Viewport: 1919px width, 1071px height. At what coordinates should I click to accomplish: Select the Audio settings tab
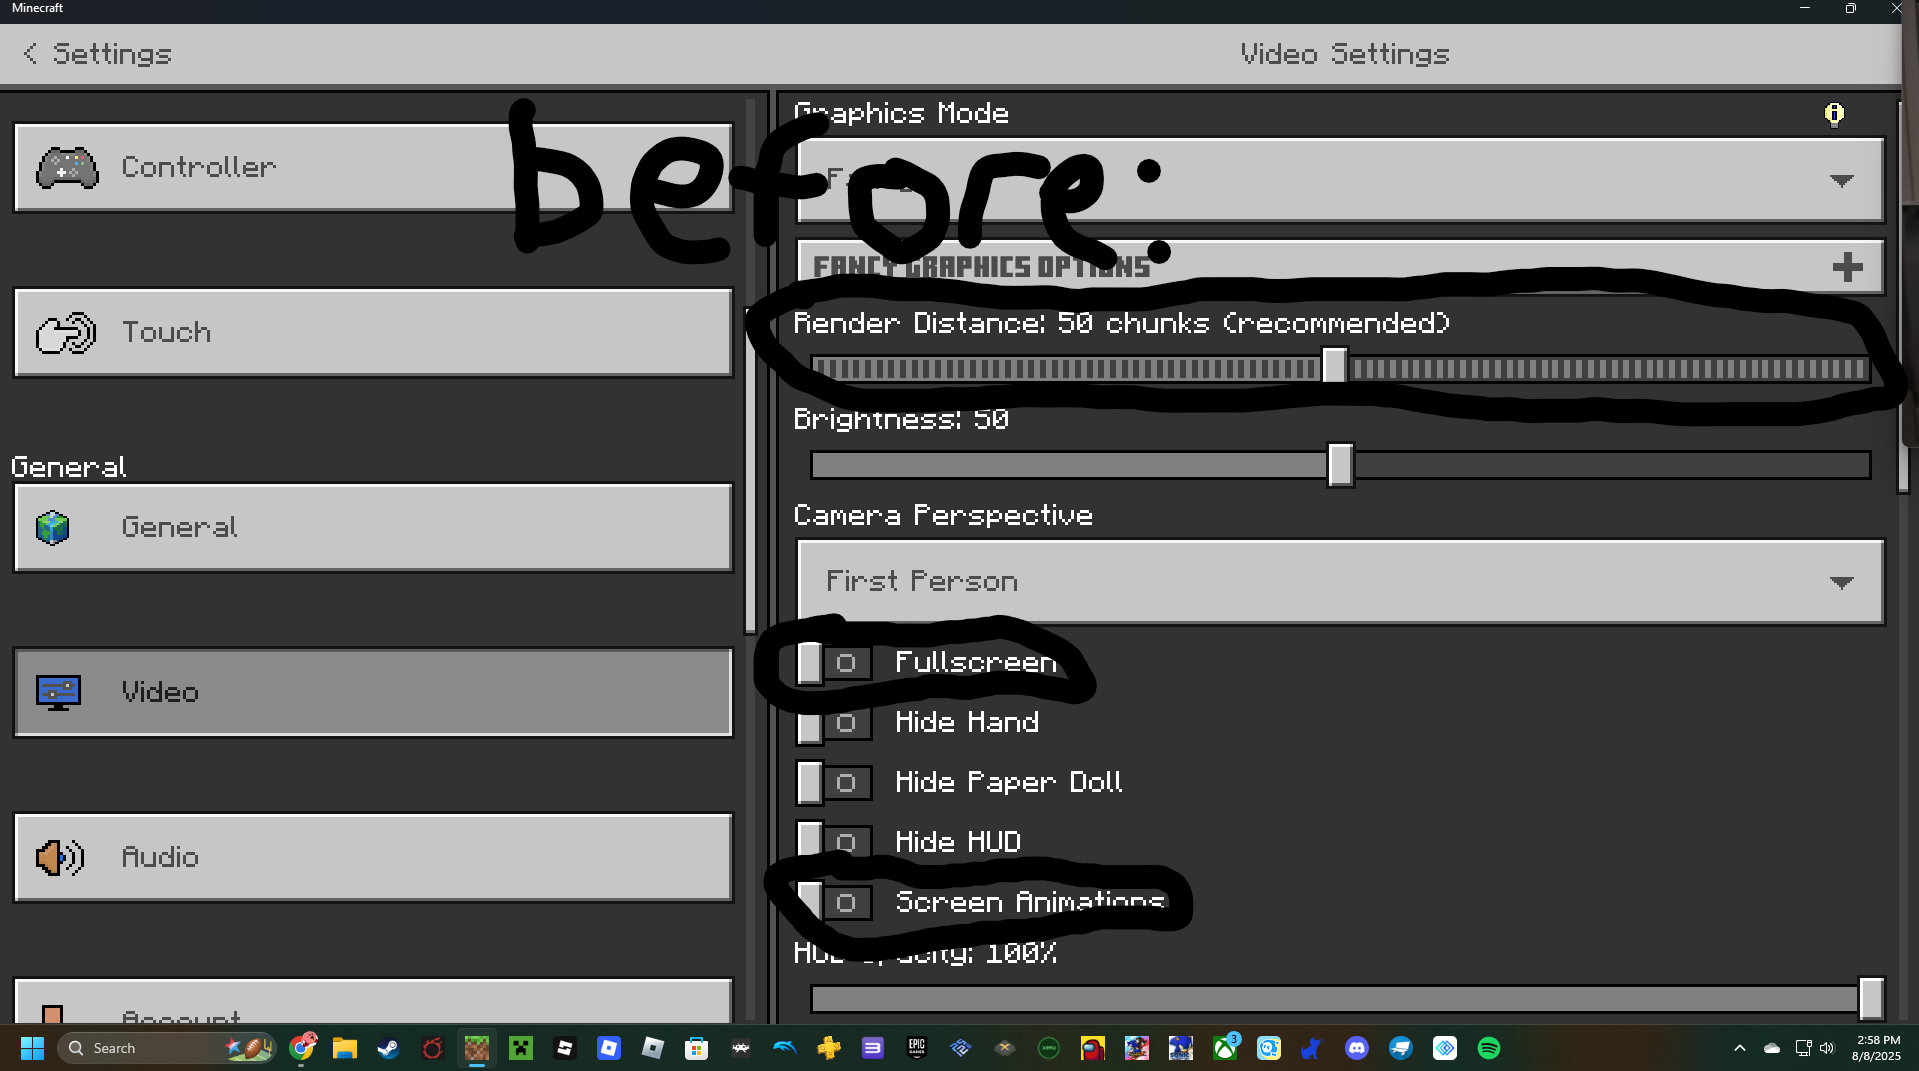pyautogui.click(x=373, y=858)
